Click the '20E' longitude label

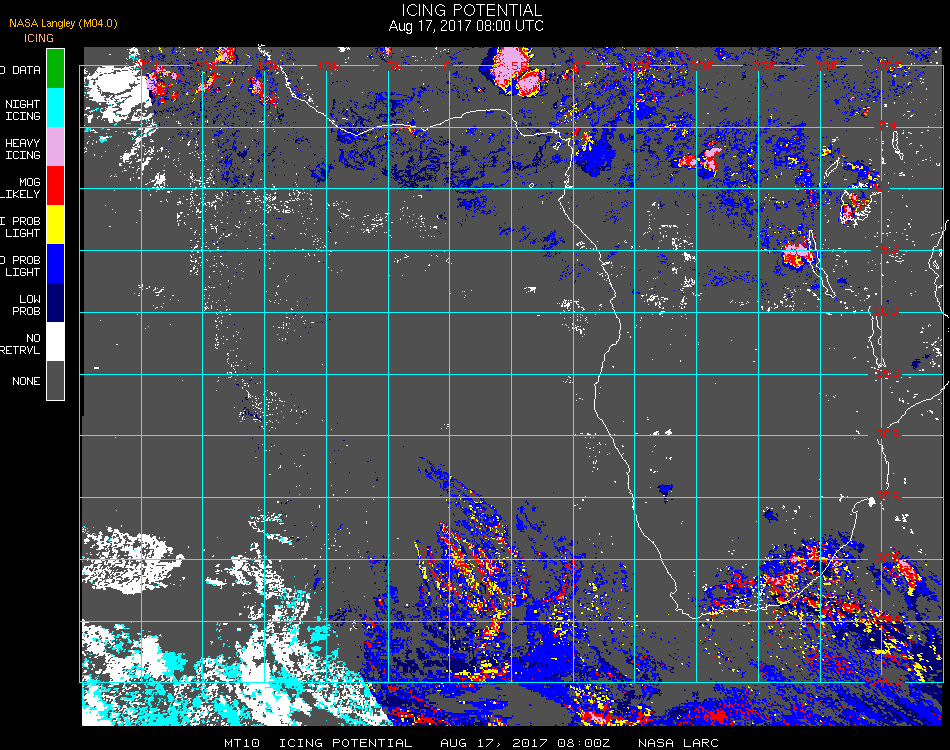click(702, 66)
